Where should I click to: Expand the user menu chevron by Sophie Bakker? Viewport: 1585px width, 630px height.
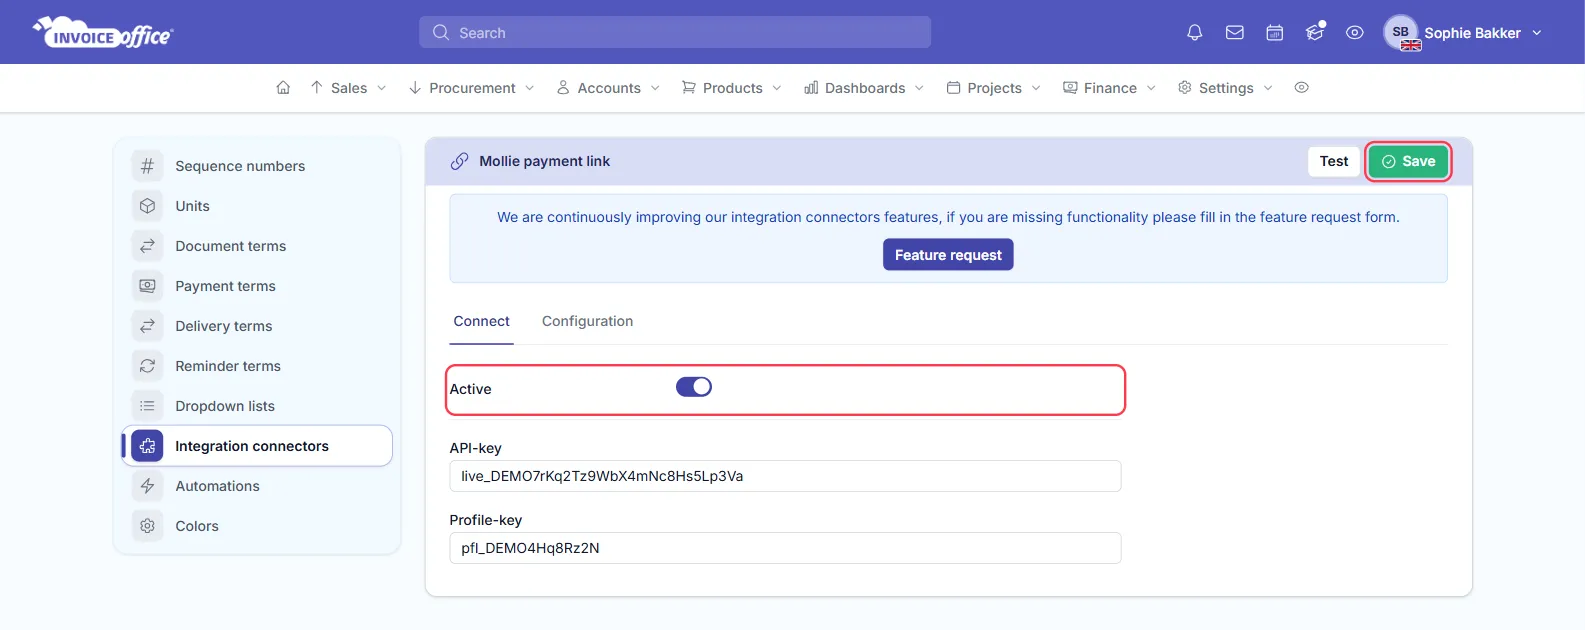(x=1537, y=33)
